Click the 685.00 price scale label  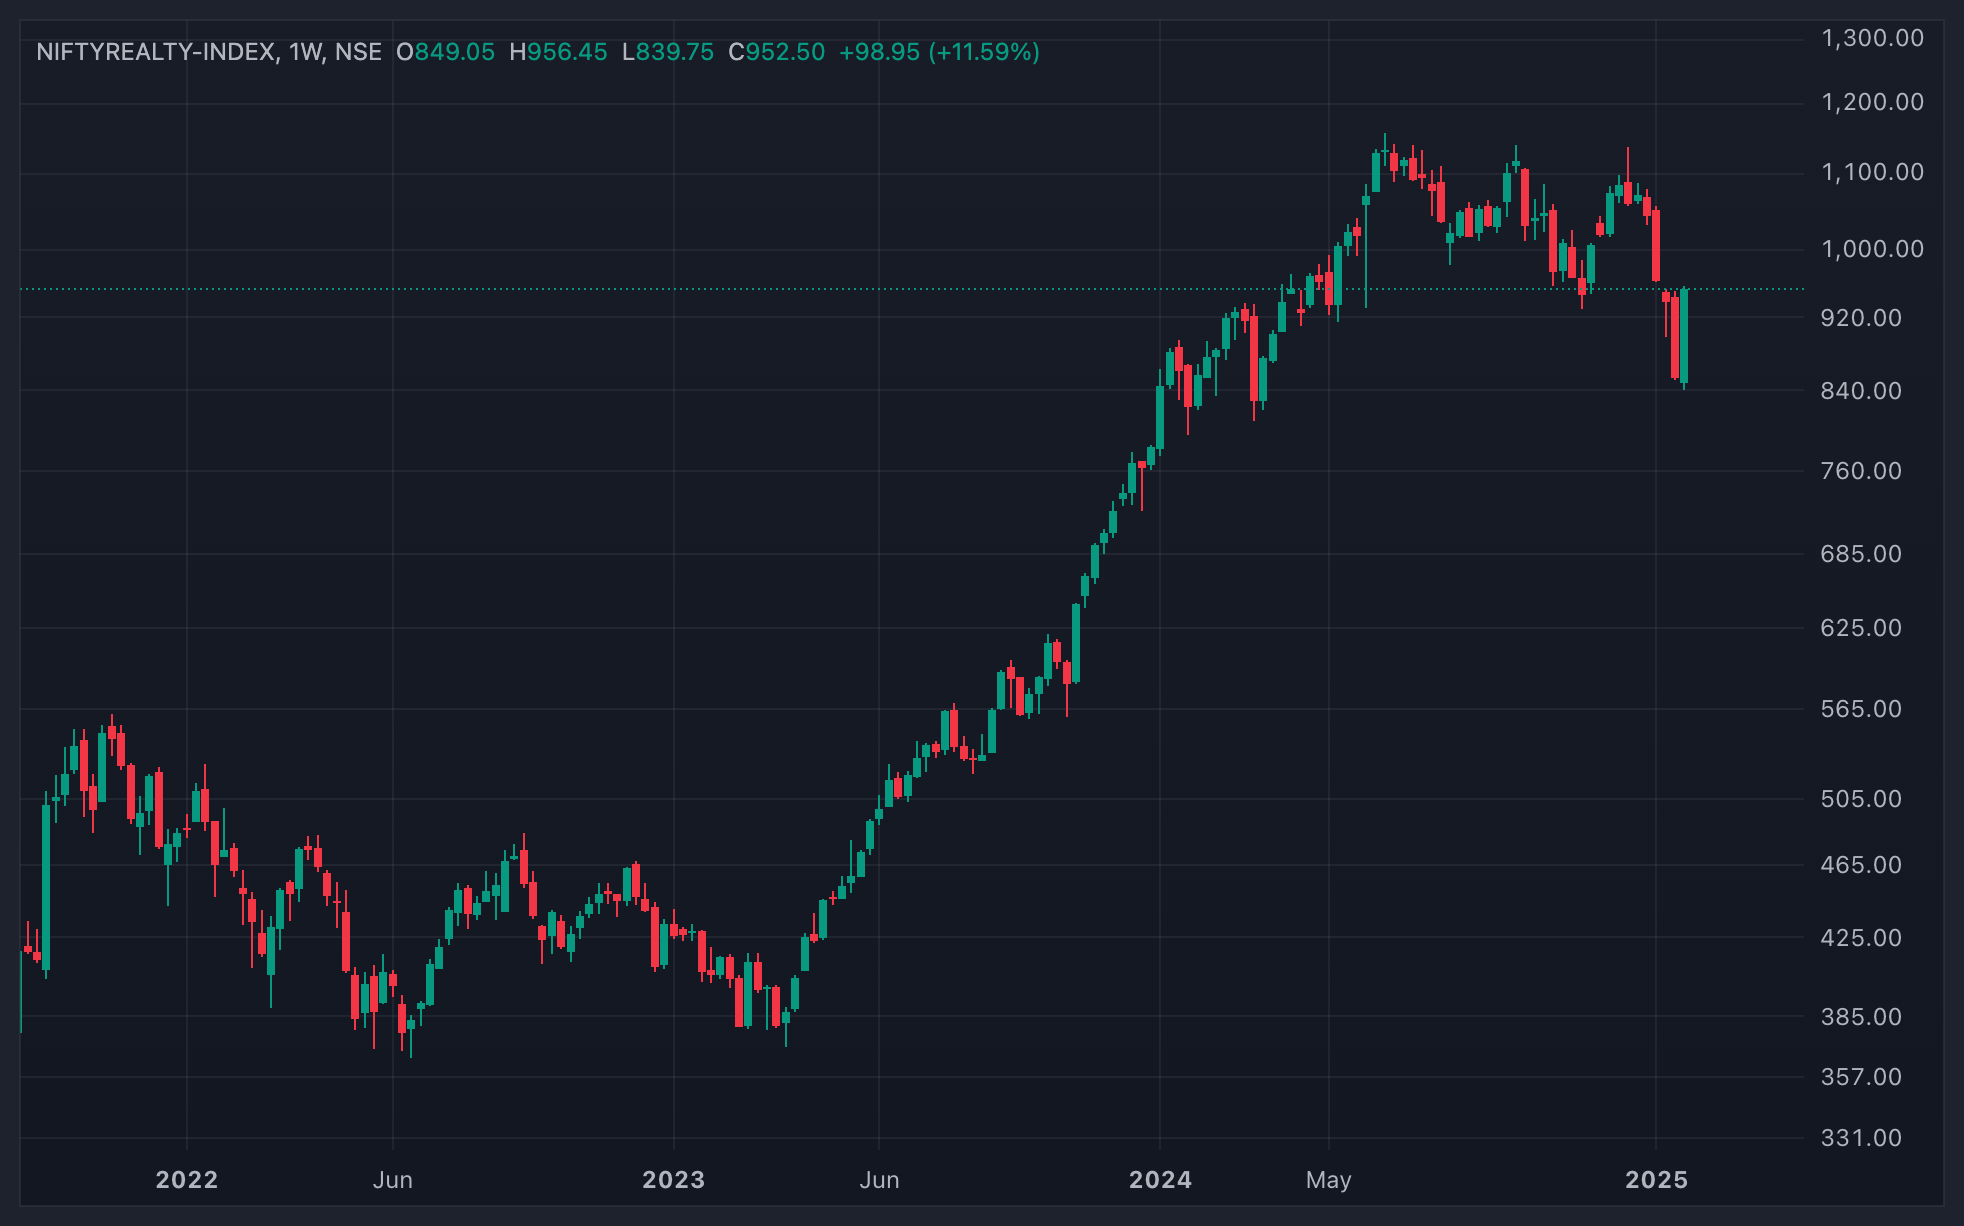[1861, 554]
